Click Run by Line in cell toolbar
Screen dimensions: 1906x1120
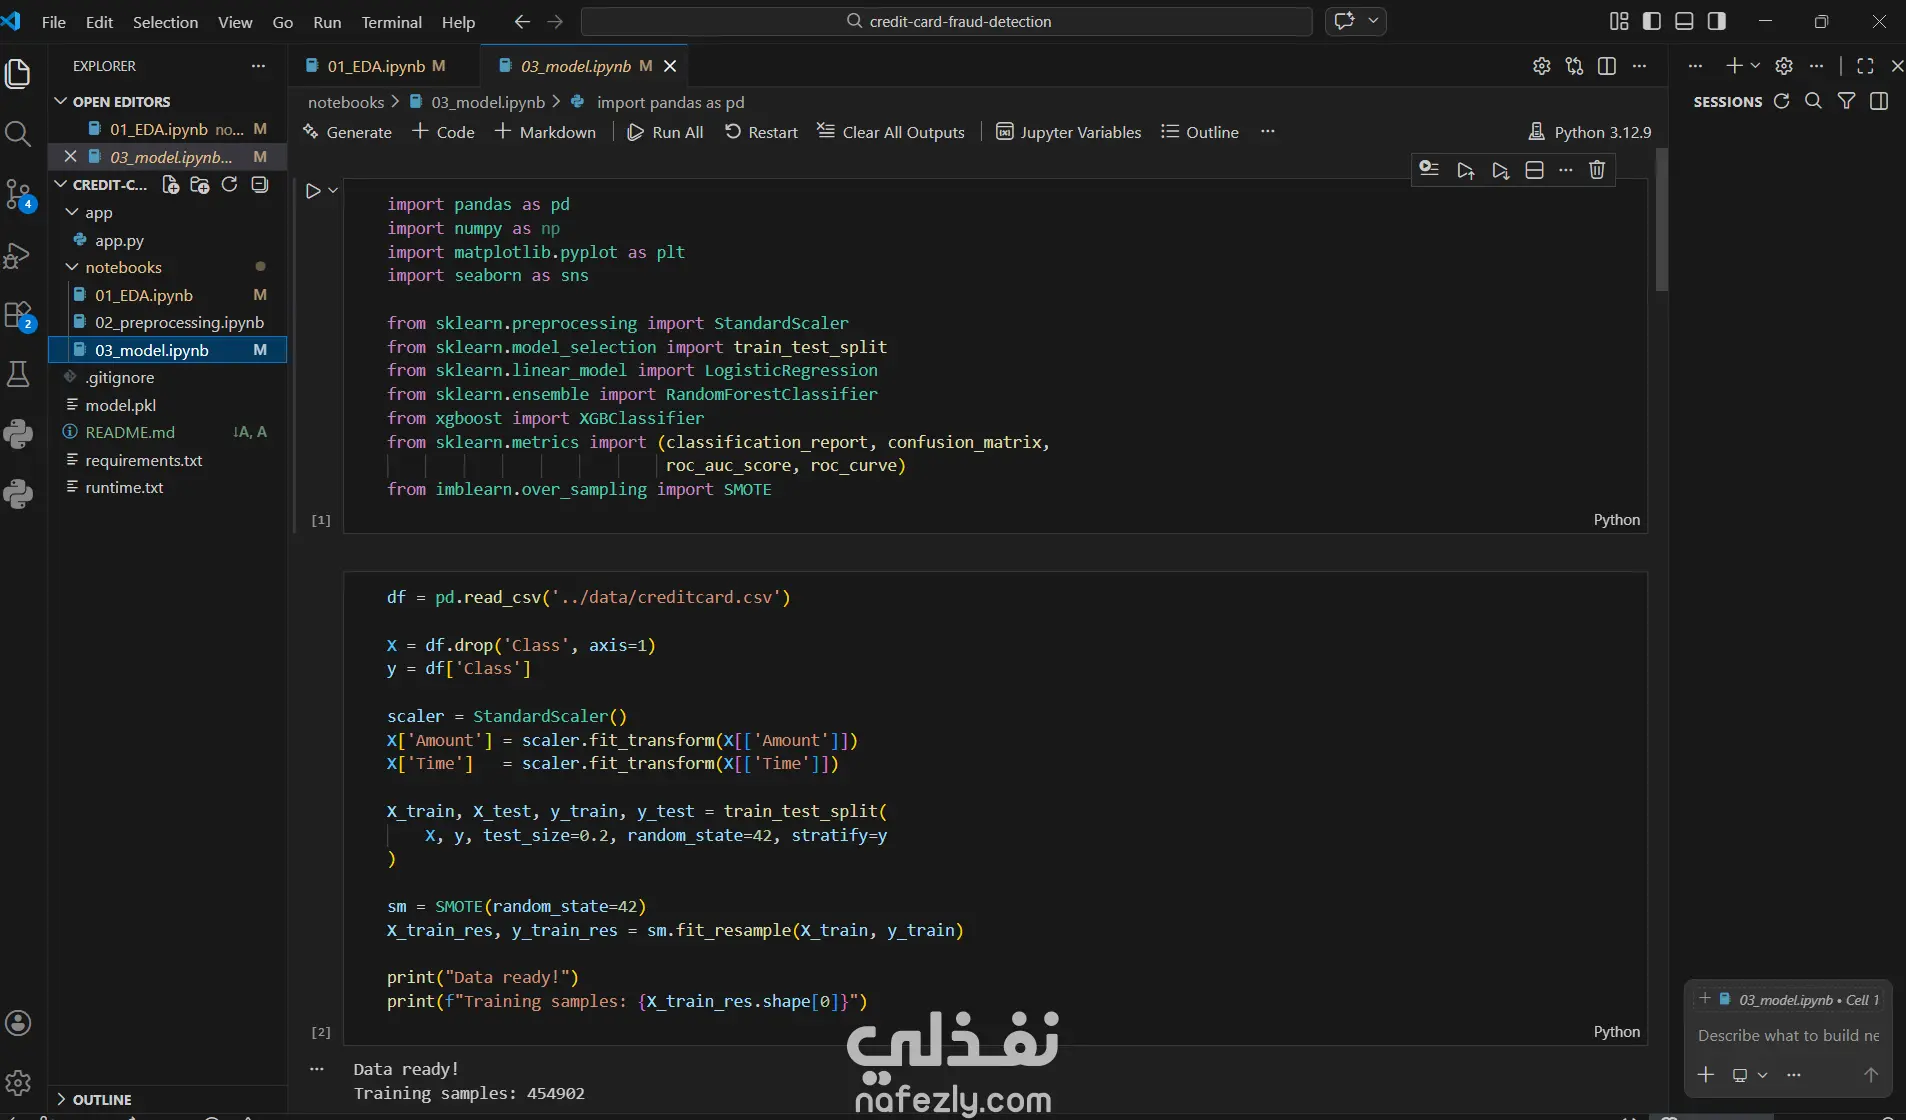pos(1429,170)
